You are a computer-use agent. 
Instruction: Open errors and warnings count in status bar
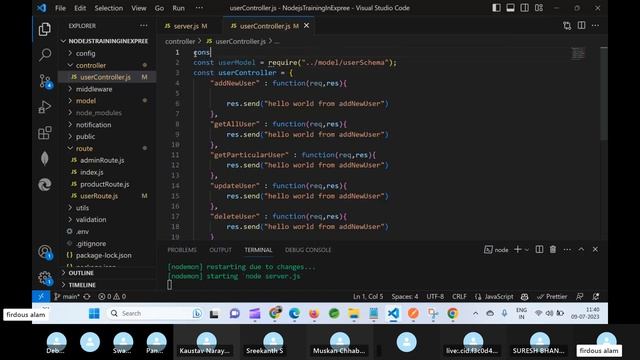point(112,296)
